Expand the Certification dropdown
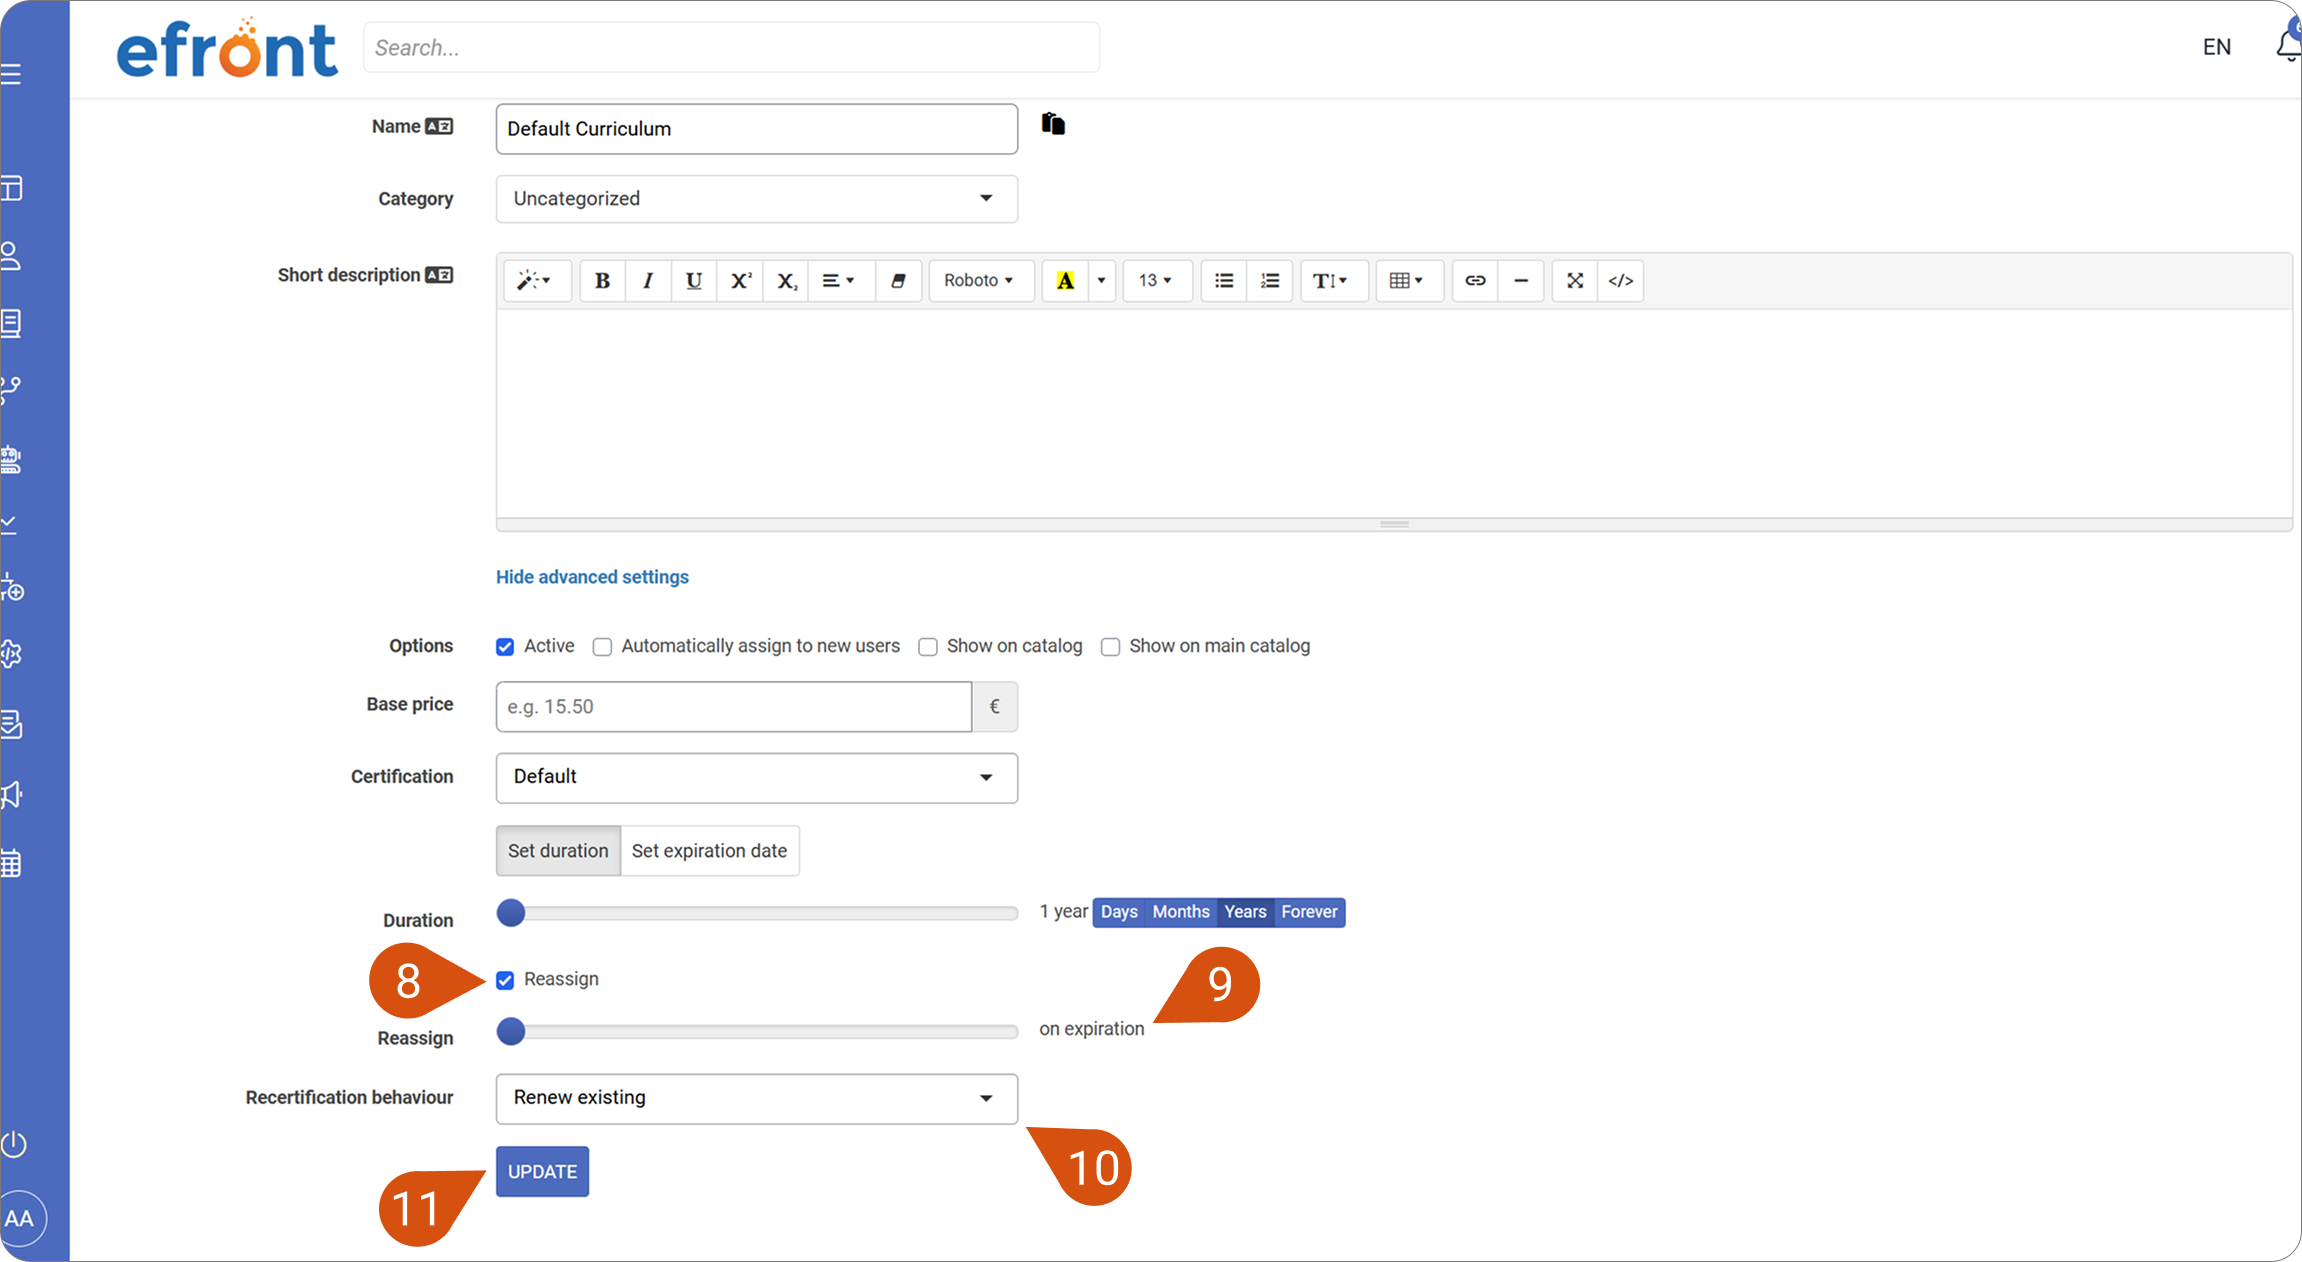Image resolution: width=2302 pixels, height=1262 pixels. click(757, 778)
